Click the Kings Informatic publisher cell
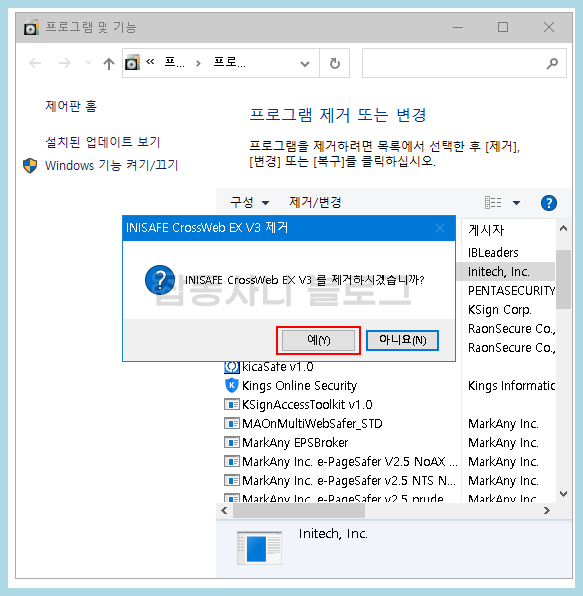Viewport: 583px width, 596px height. (x=511, y=386)
